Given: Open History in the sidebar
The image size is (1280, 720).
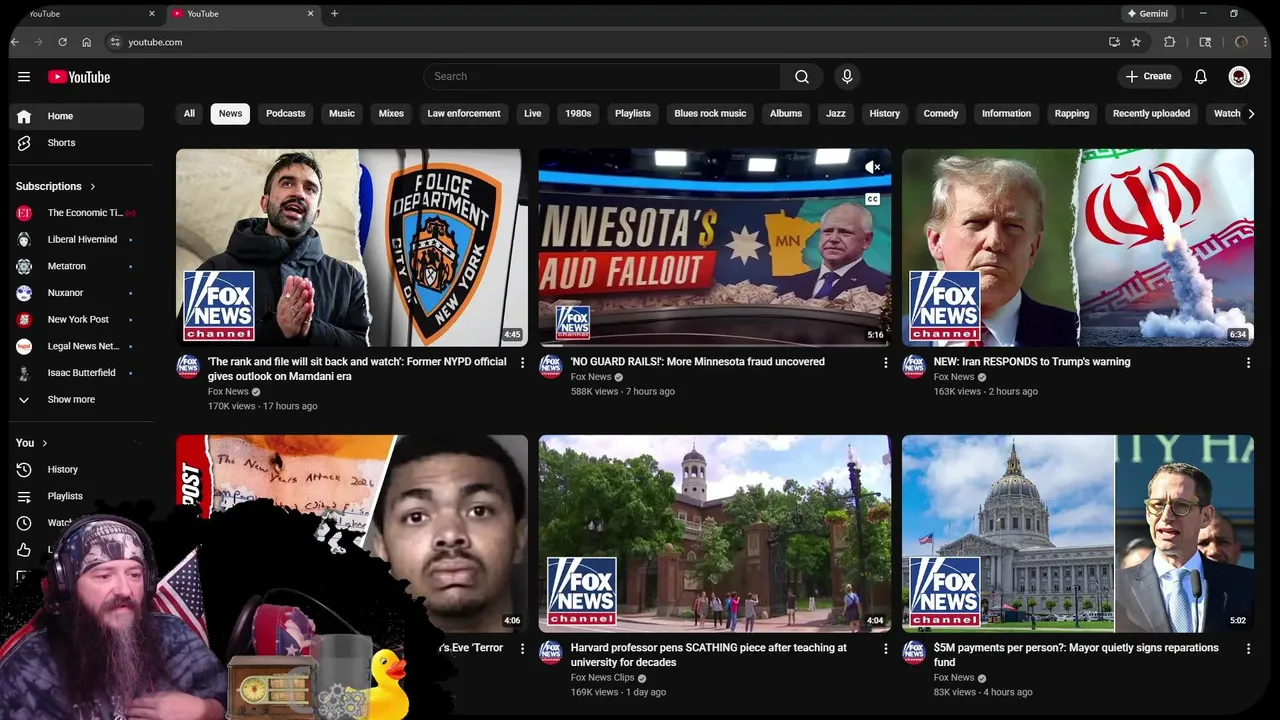Looking at the screenshot, I should [78, 470].
